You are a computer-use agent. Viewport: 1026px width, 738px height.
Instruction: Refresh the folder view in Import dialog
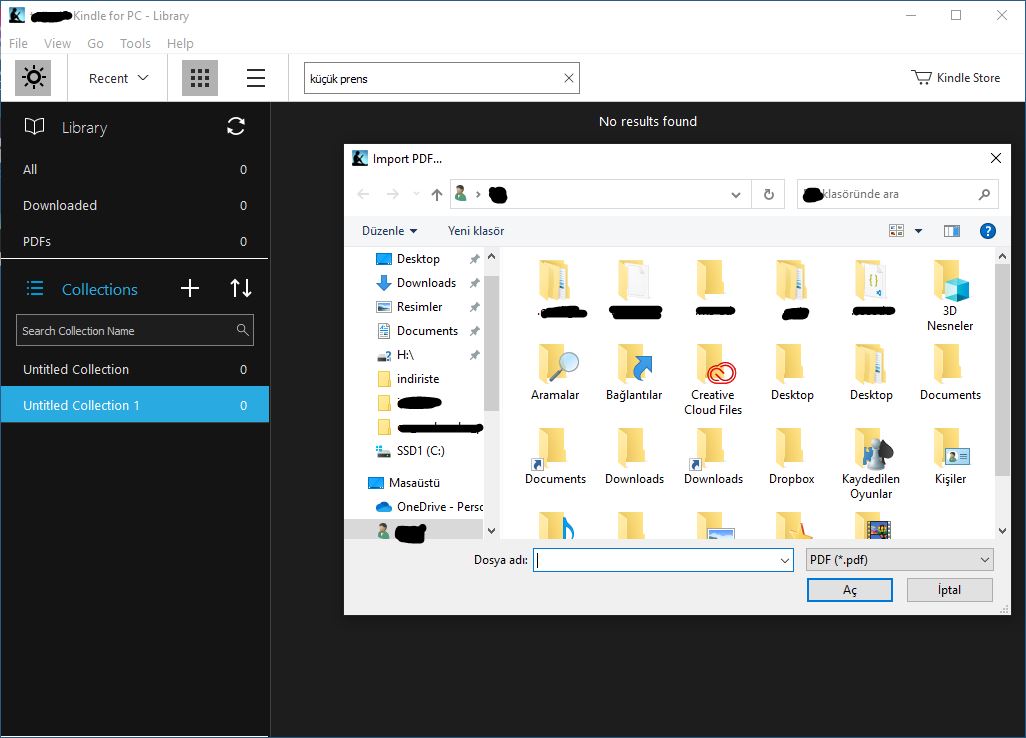[x=769, y=194]
